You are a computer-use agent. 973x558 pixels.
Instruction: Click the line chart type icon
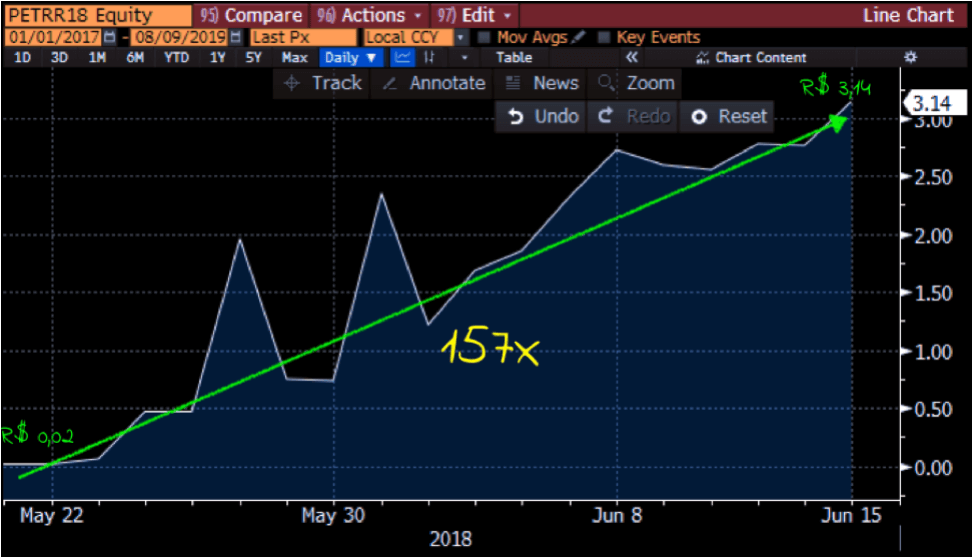402,57
